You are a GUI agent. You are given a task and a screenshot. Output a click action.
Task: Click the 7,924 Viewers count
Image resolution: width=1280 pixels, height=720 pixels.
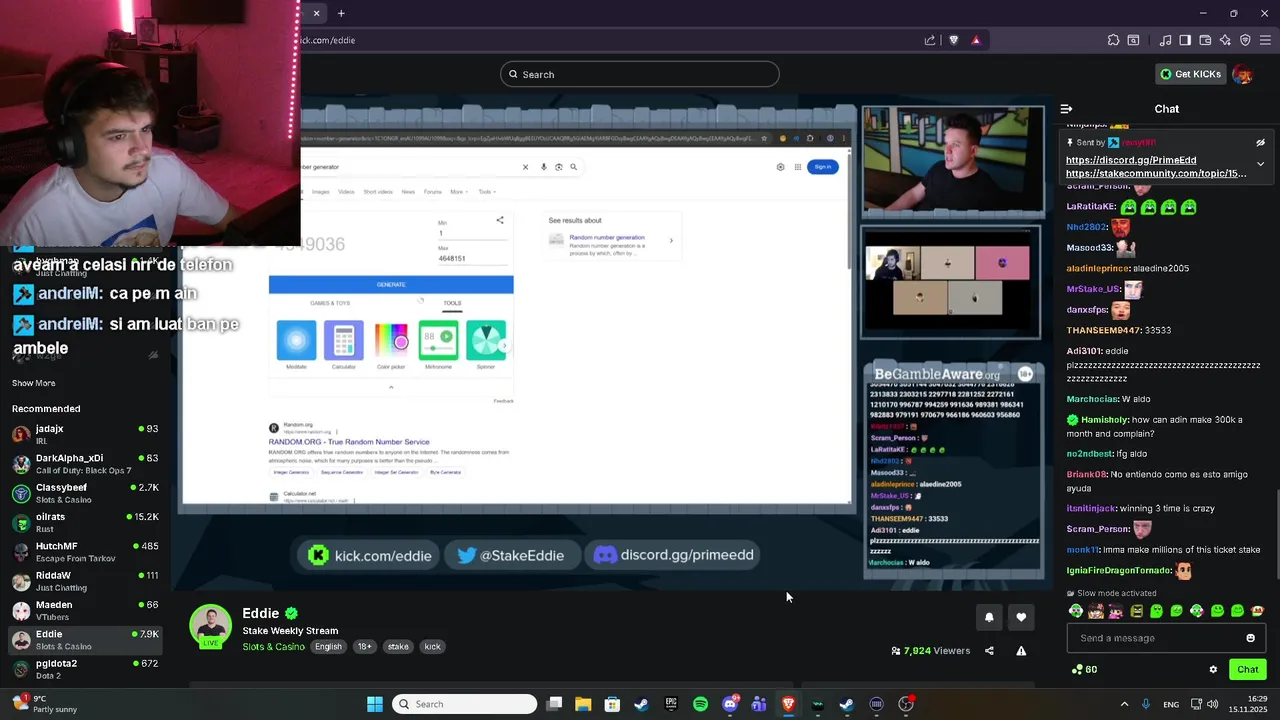click(x=931, y=651)
